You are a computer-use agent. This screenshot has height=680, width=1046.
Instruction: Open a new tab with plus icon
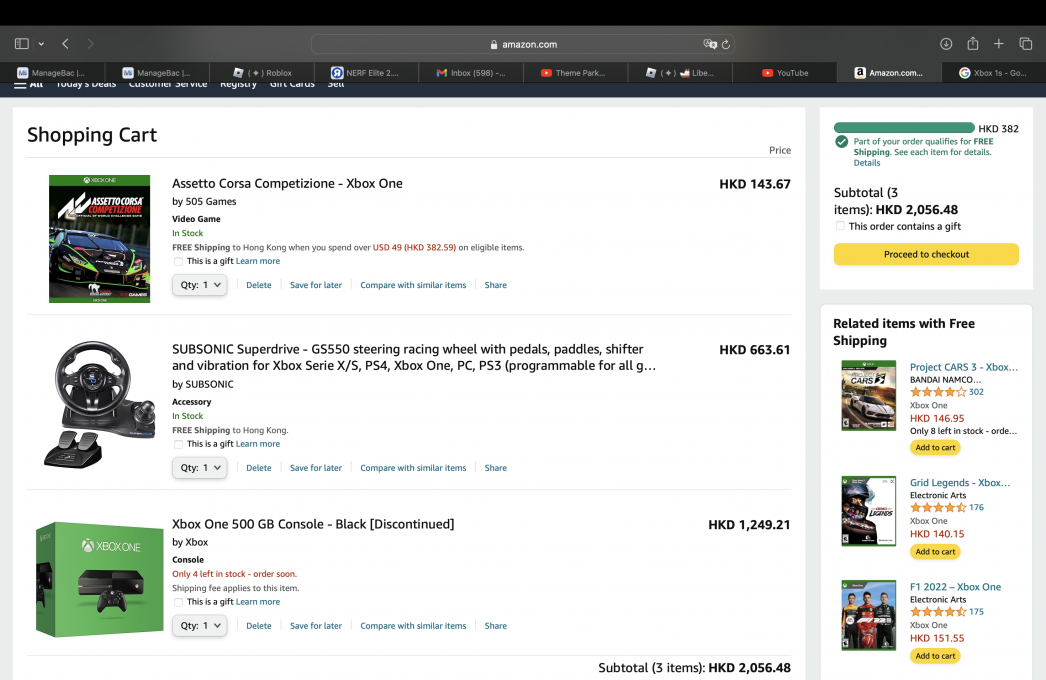(999, 44)
